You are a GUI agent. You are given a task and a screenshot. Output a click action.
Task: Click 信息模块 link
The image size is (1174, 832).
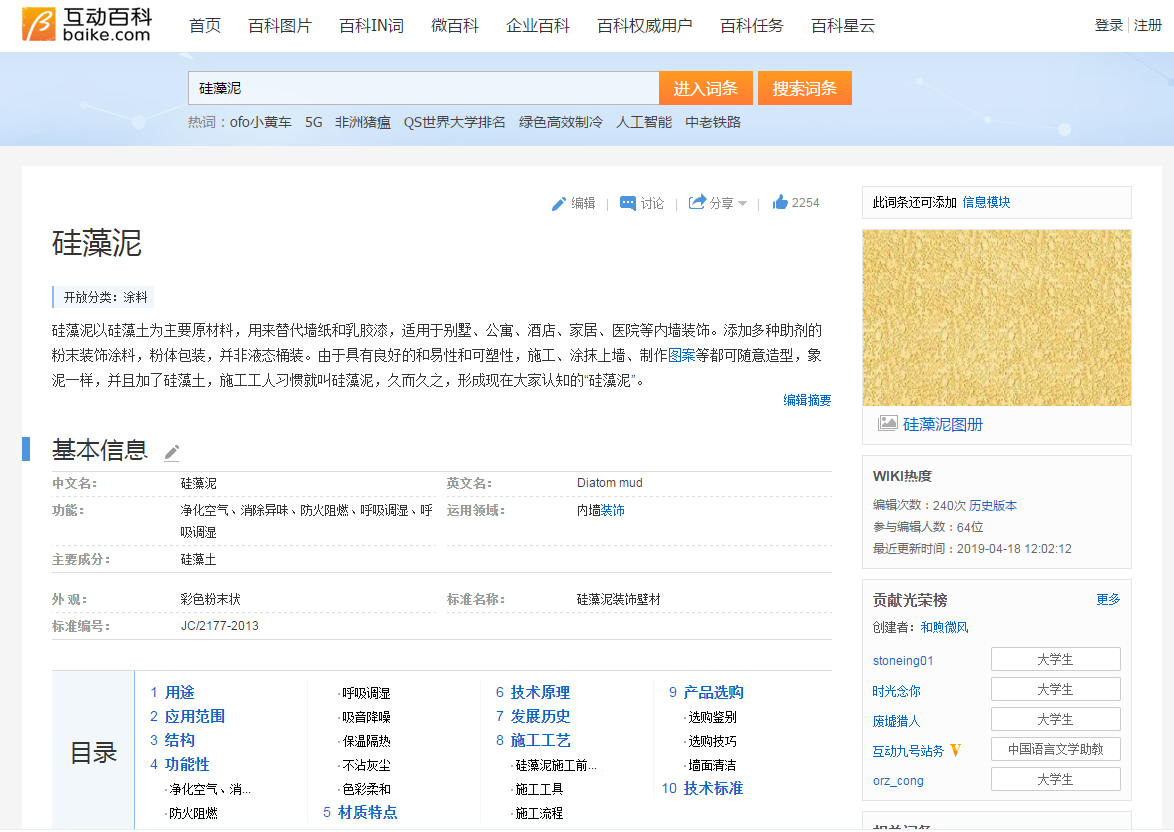tap(986, 202)
